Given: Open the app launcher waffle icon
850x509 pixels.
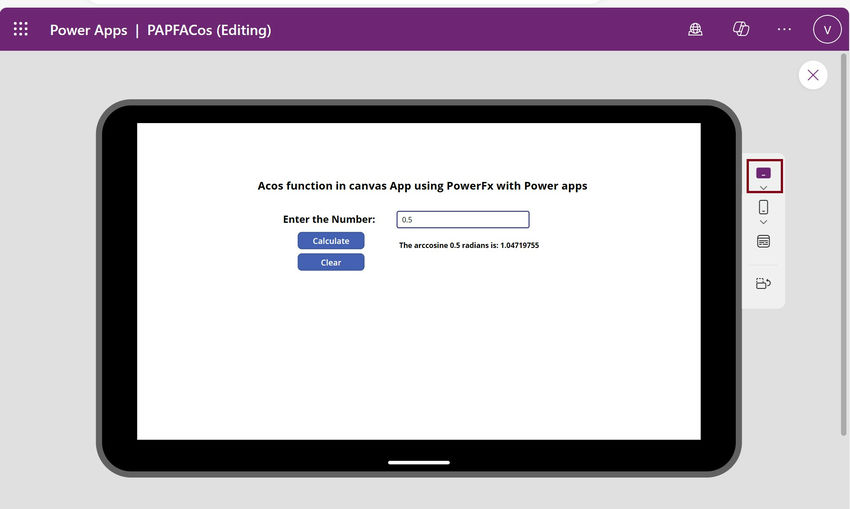Looking at the screenshot, I should 21,29.
